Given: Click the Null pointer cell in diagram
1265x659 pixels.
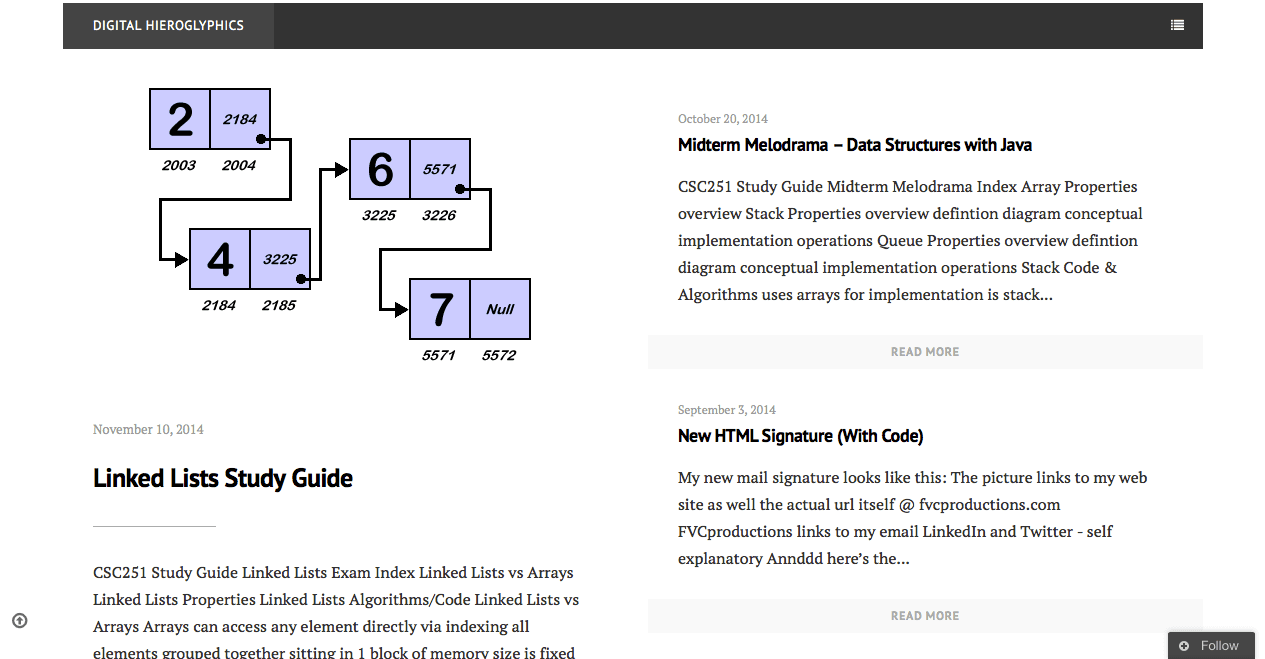Looking at the screenshot, I should (500, 309).
